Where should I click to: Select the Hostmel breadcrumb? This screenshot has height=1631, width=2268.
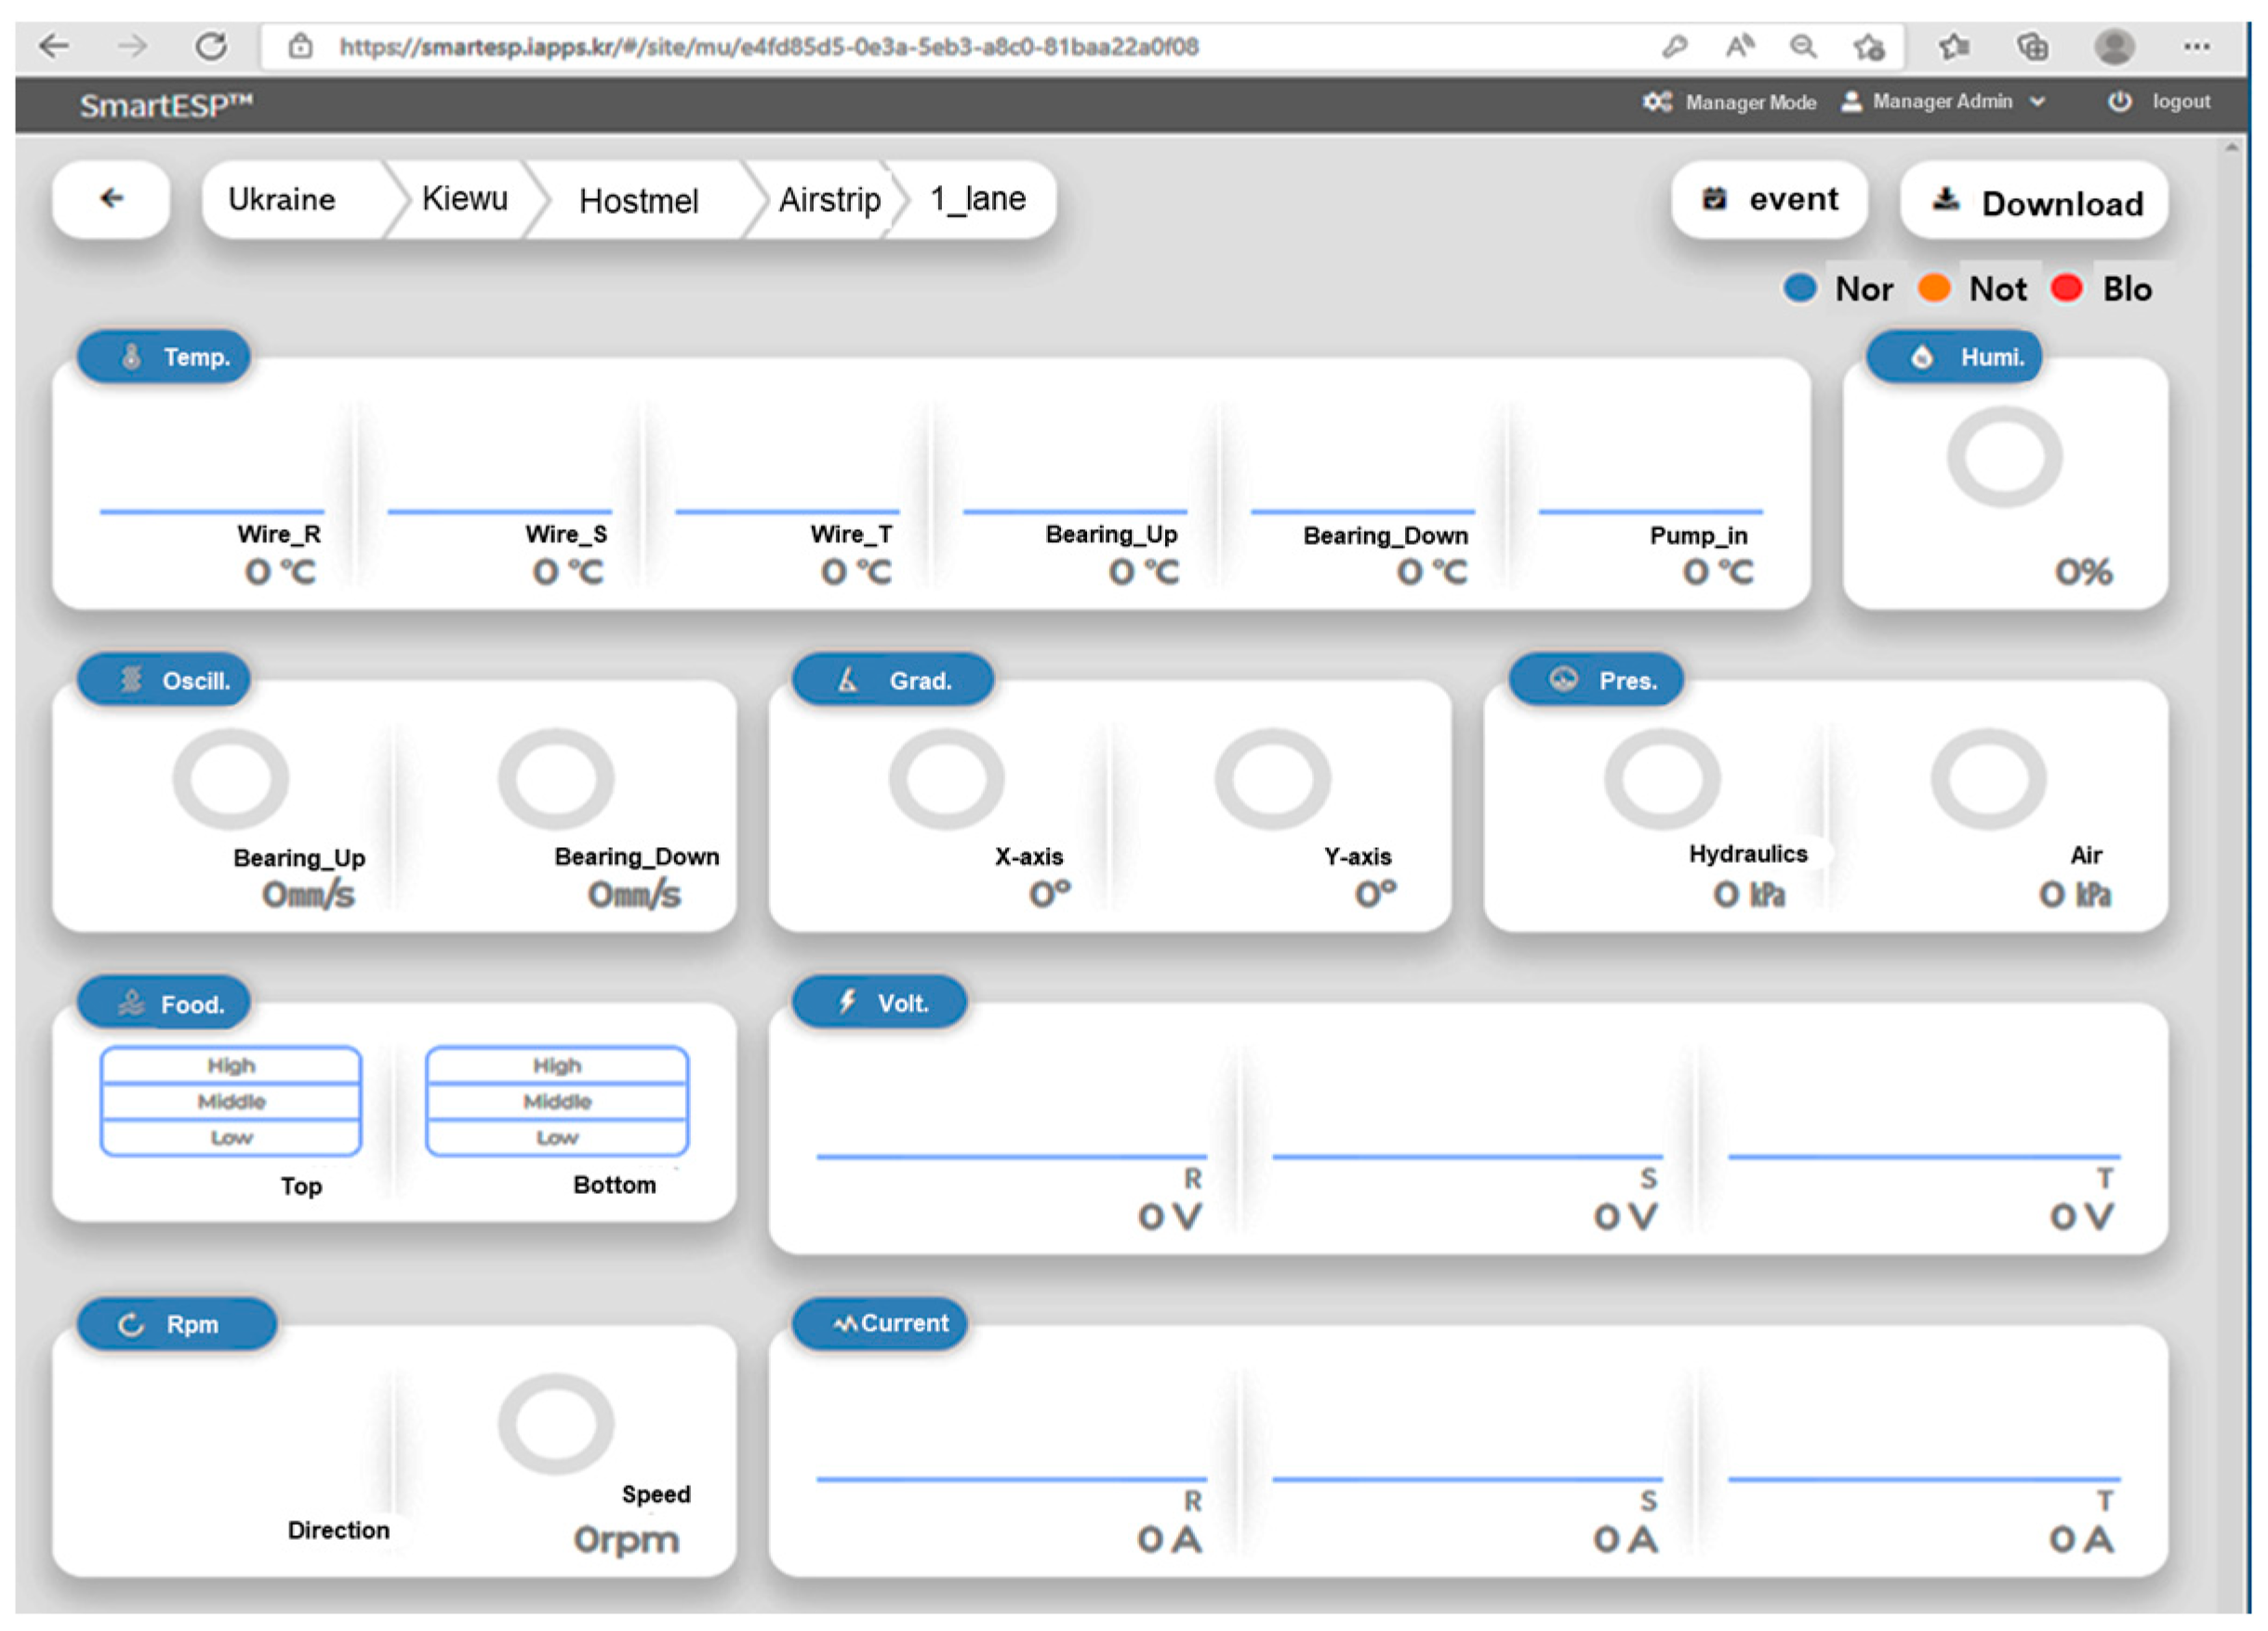point(638,201)
